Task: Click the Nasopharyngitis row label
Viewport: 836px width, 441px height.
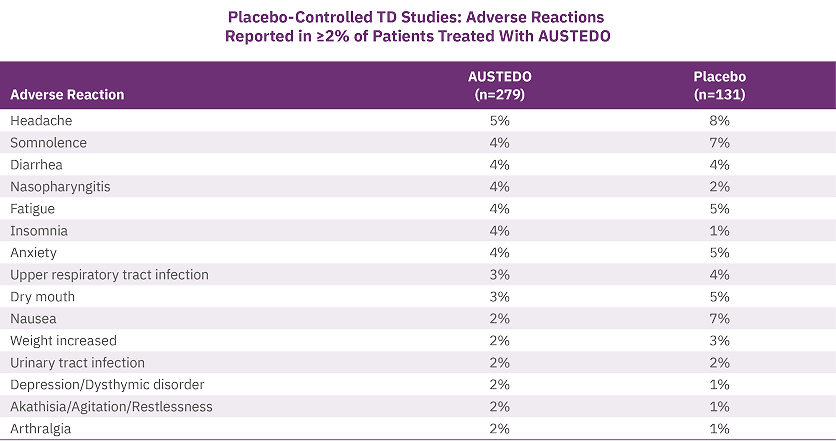Action: click(x=60, y=187)
